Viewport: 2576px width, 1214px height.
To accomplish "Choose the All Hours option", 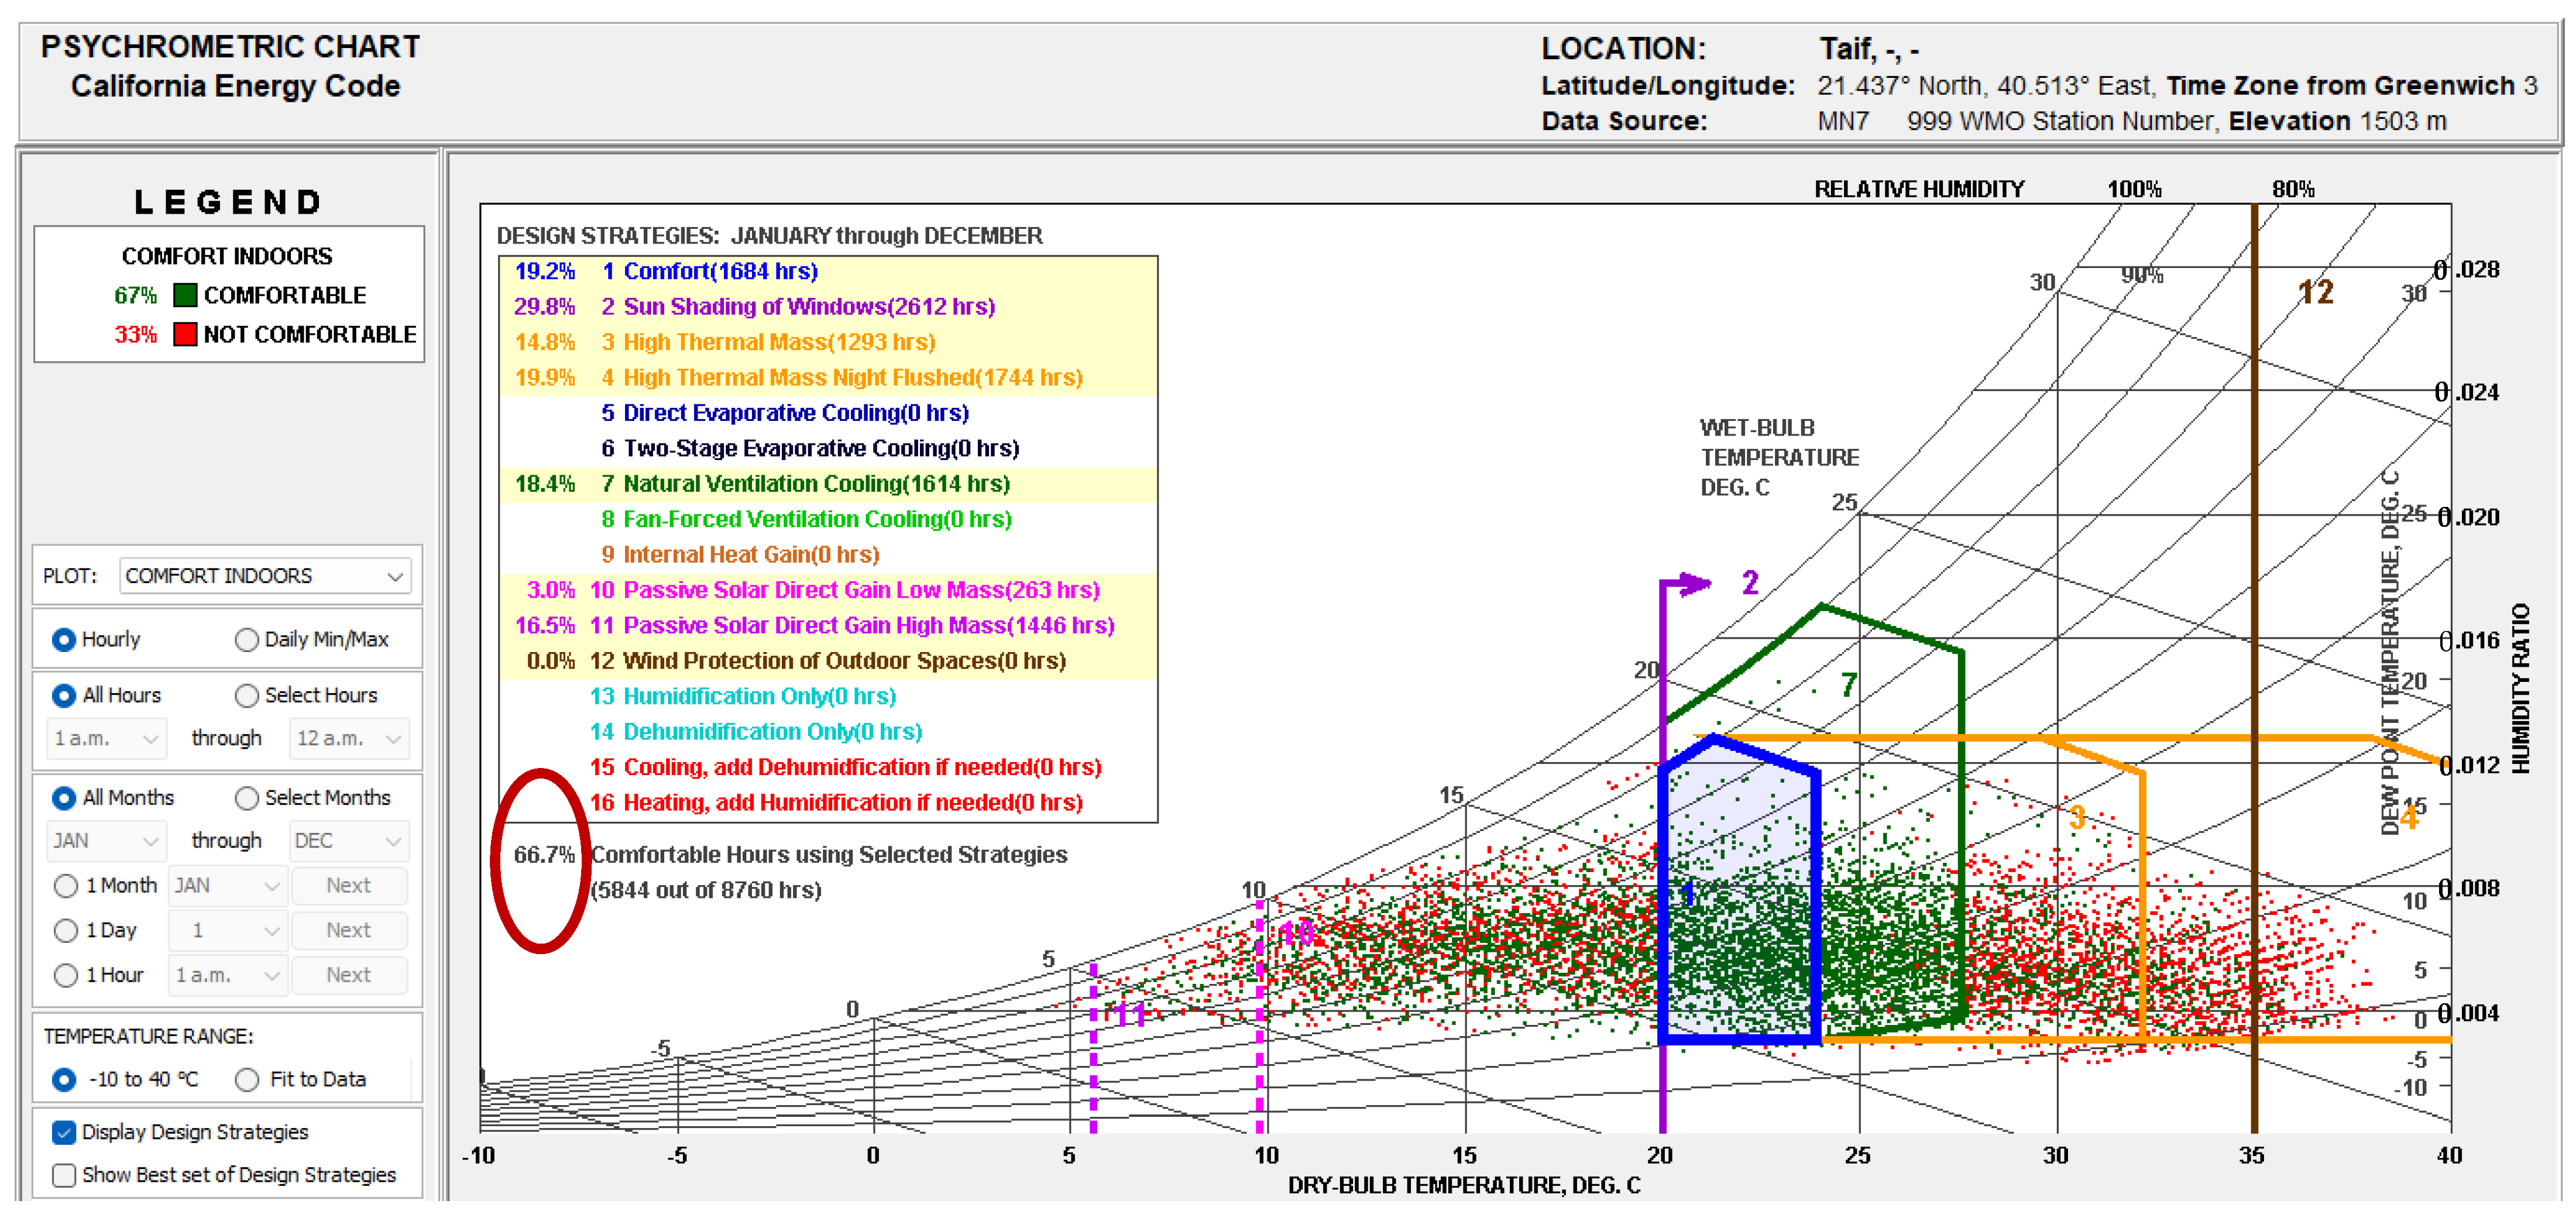I will 64,695.
